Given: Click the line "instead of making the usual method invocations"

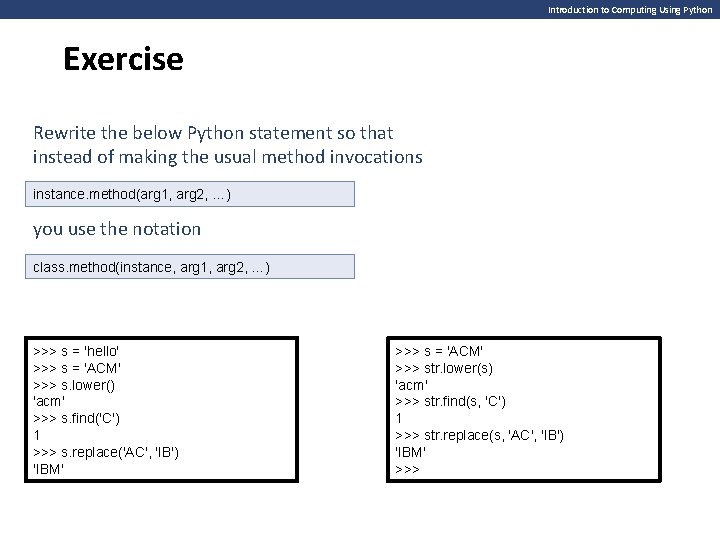Looking at the screenshot, I should click(227, 156).
